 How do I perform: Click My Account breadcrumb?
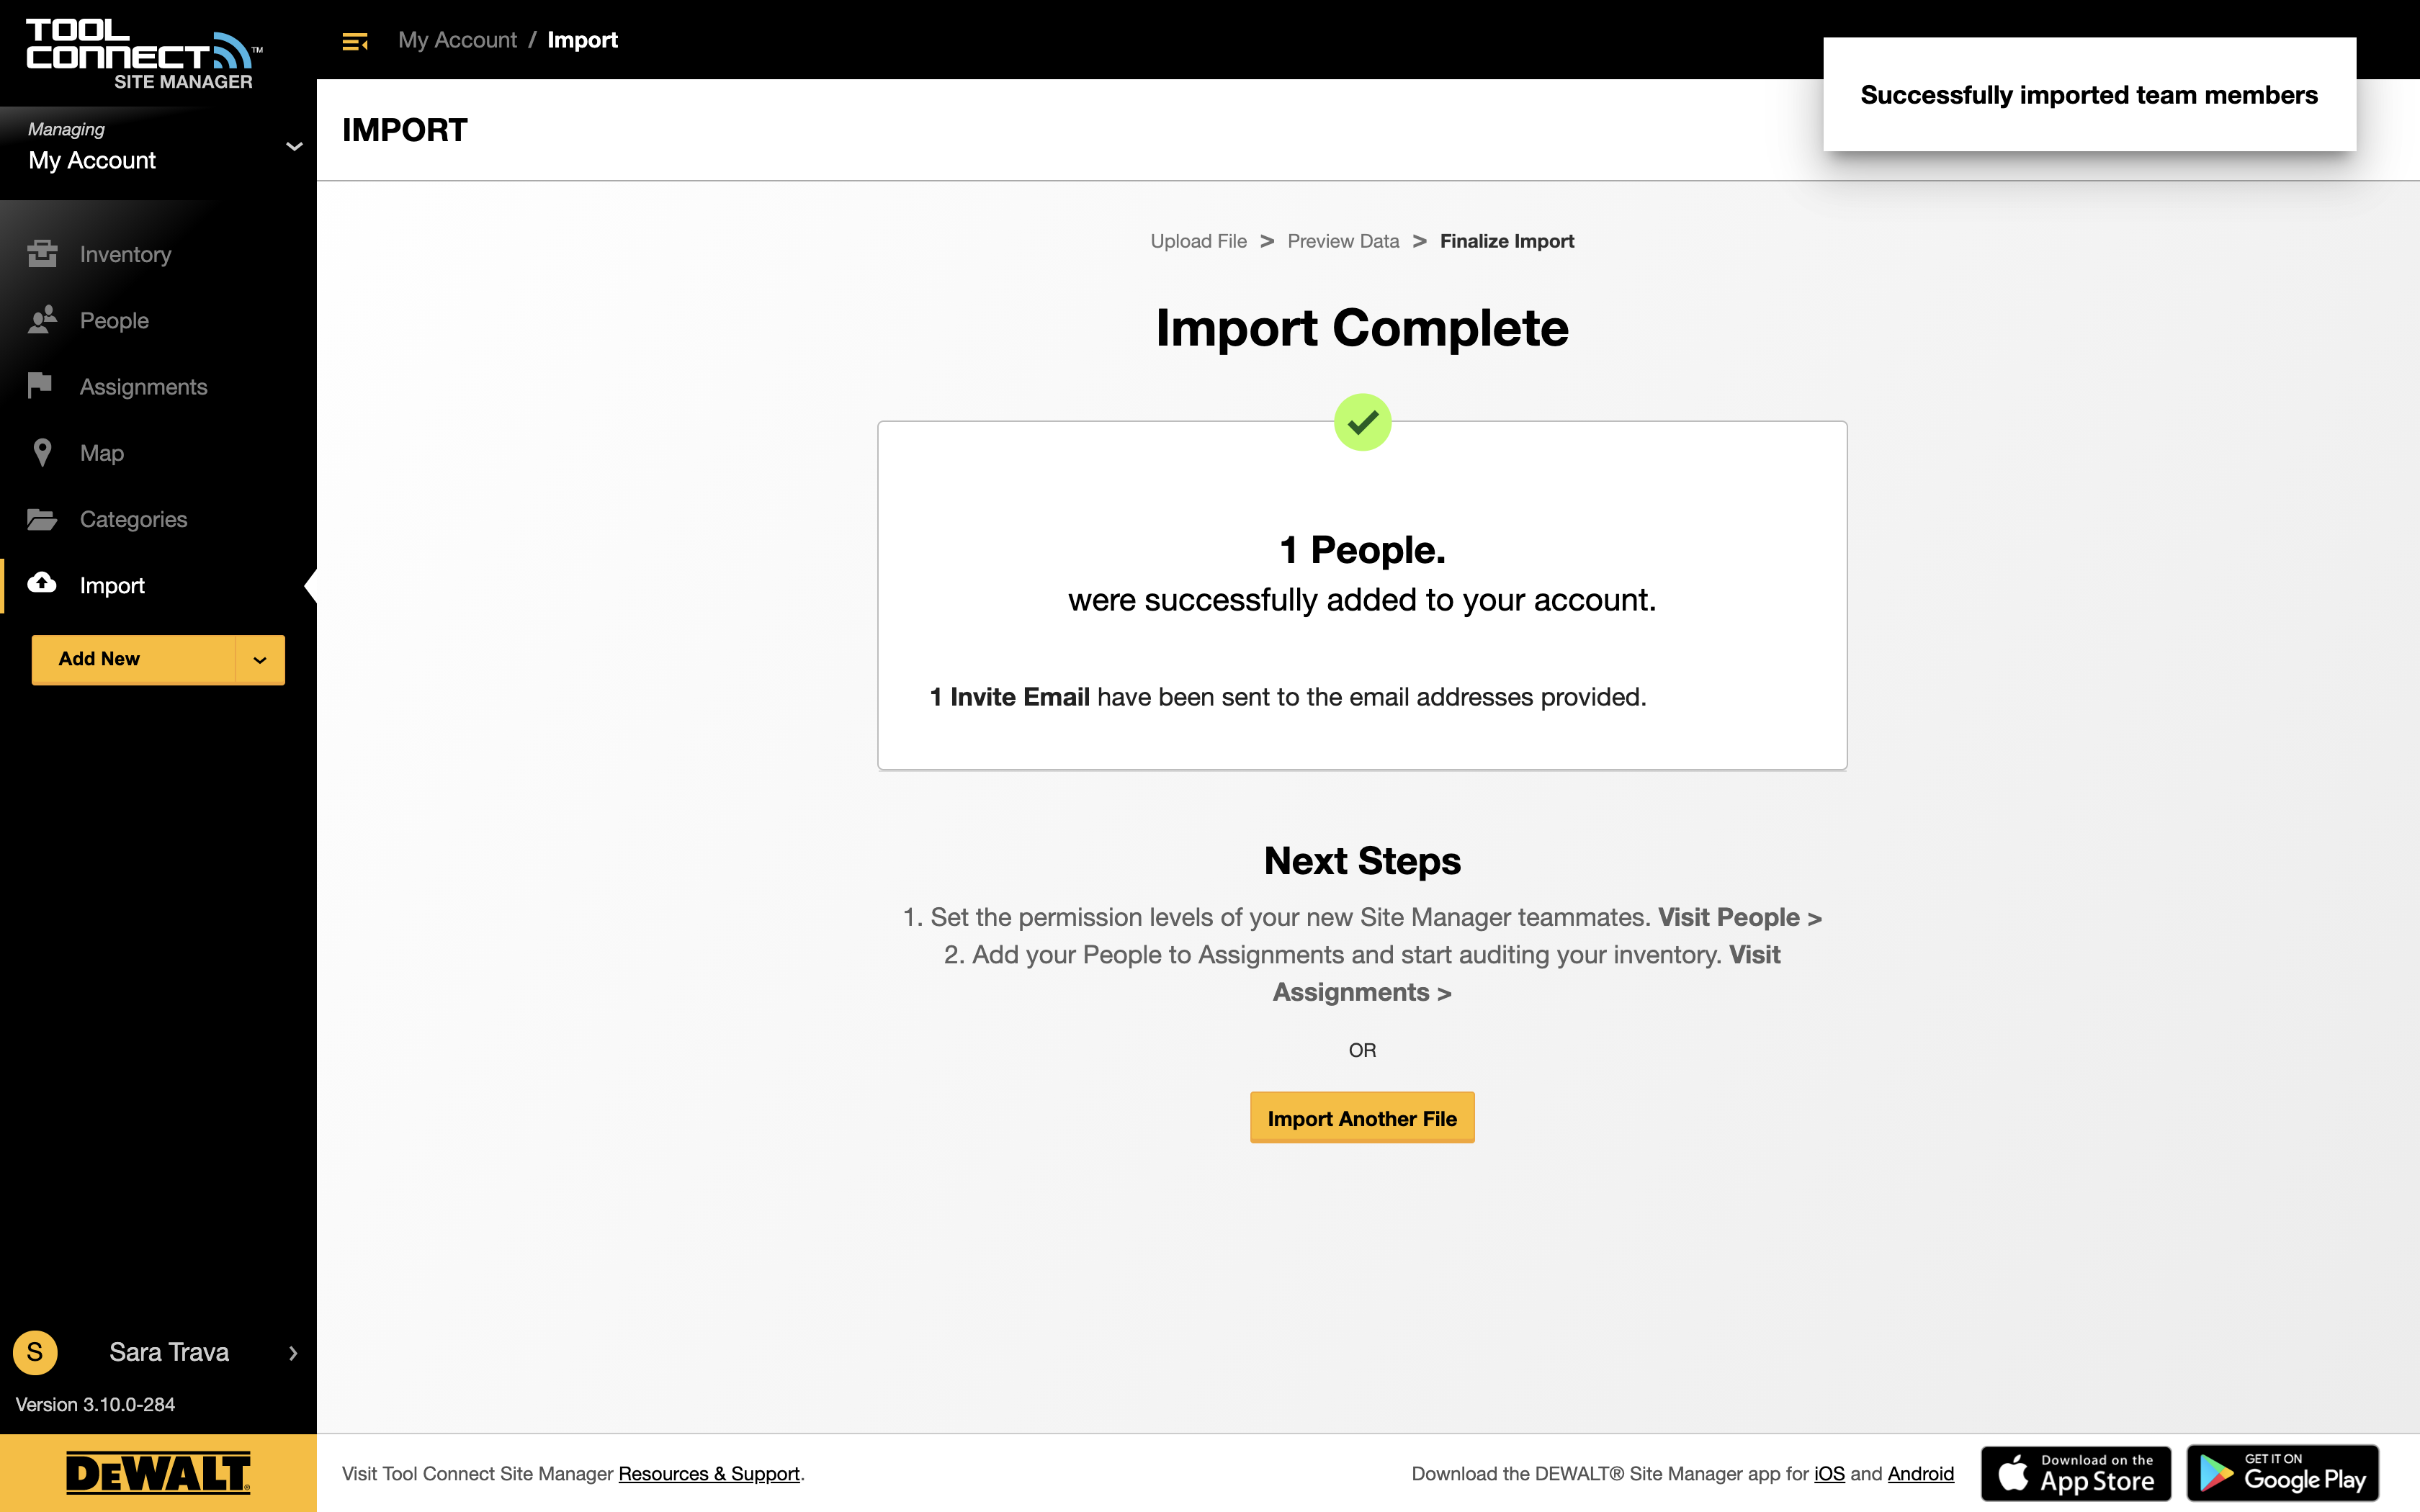pyautogui.click(x=457, y=40)
